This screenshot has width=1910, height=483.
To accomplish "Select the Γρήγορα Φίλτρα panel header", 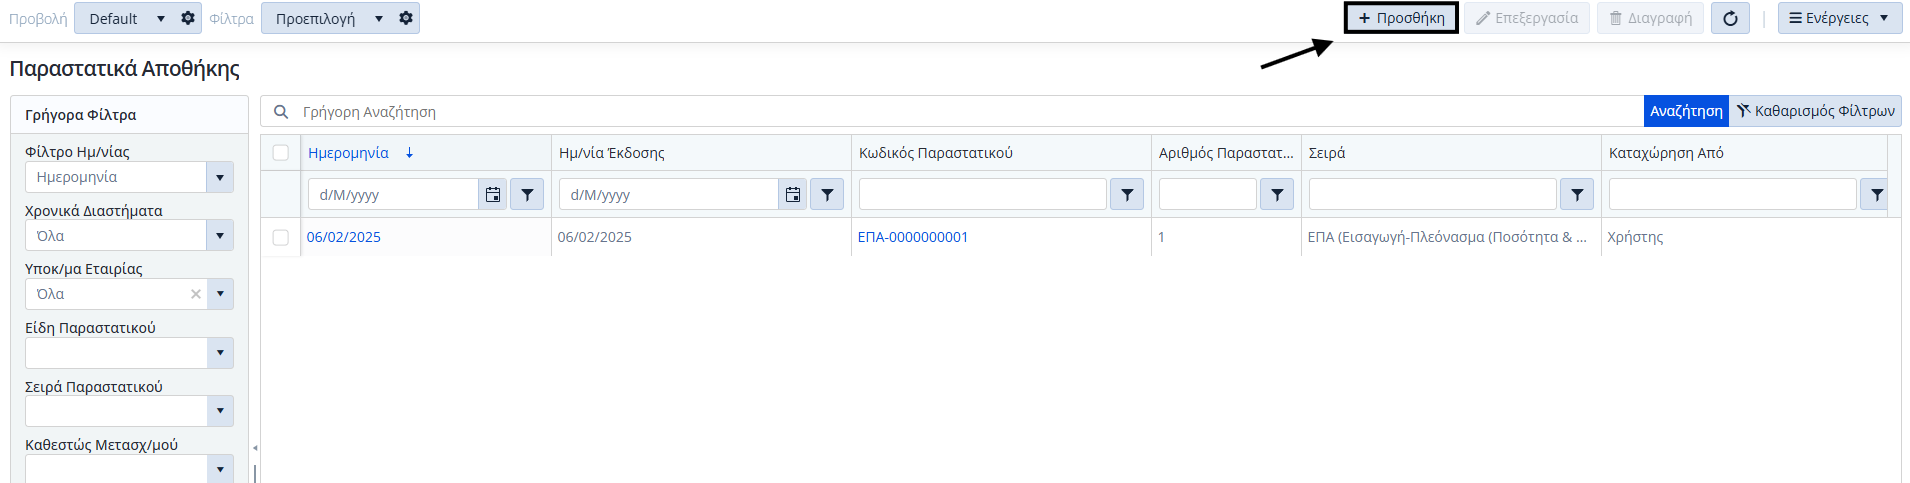I will tap(129, 115).
